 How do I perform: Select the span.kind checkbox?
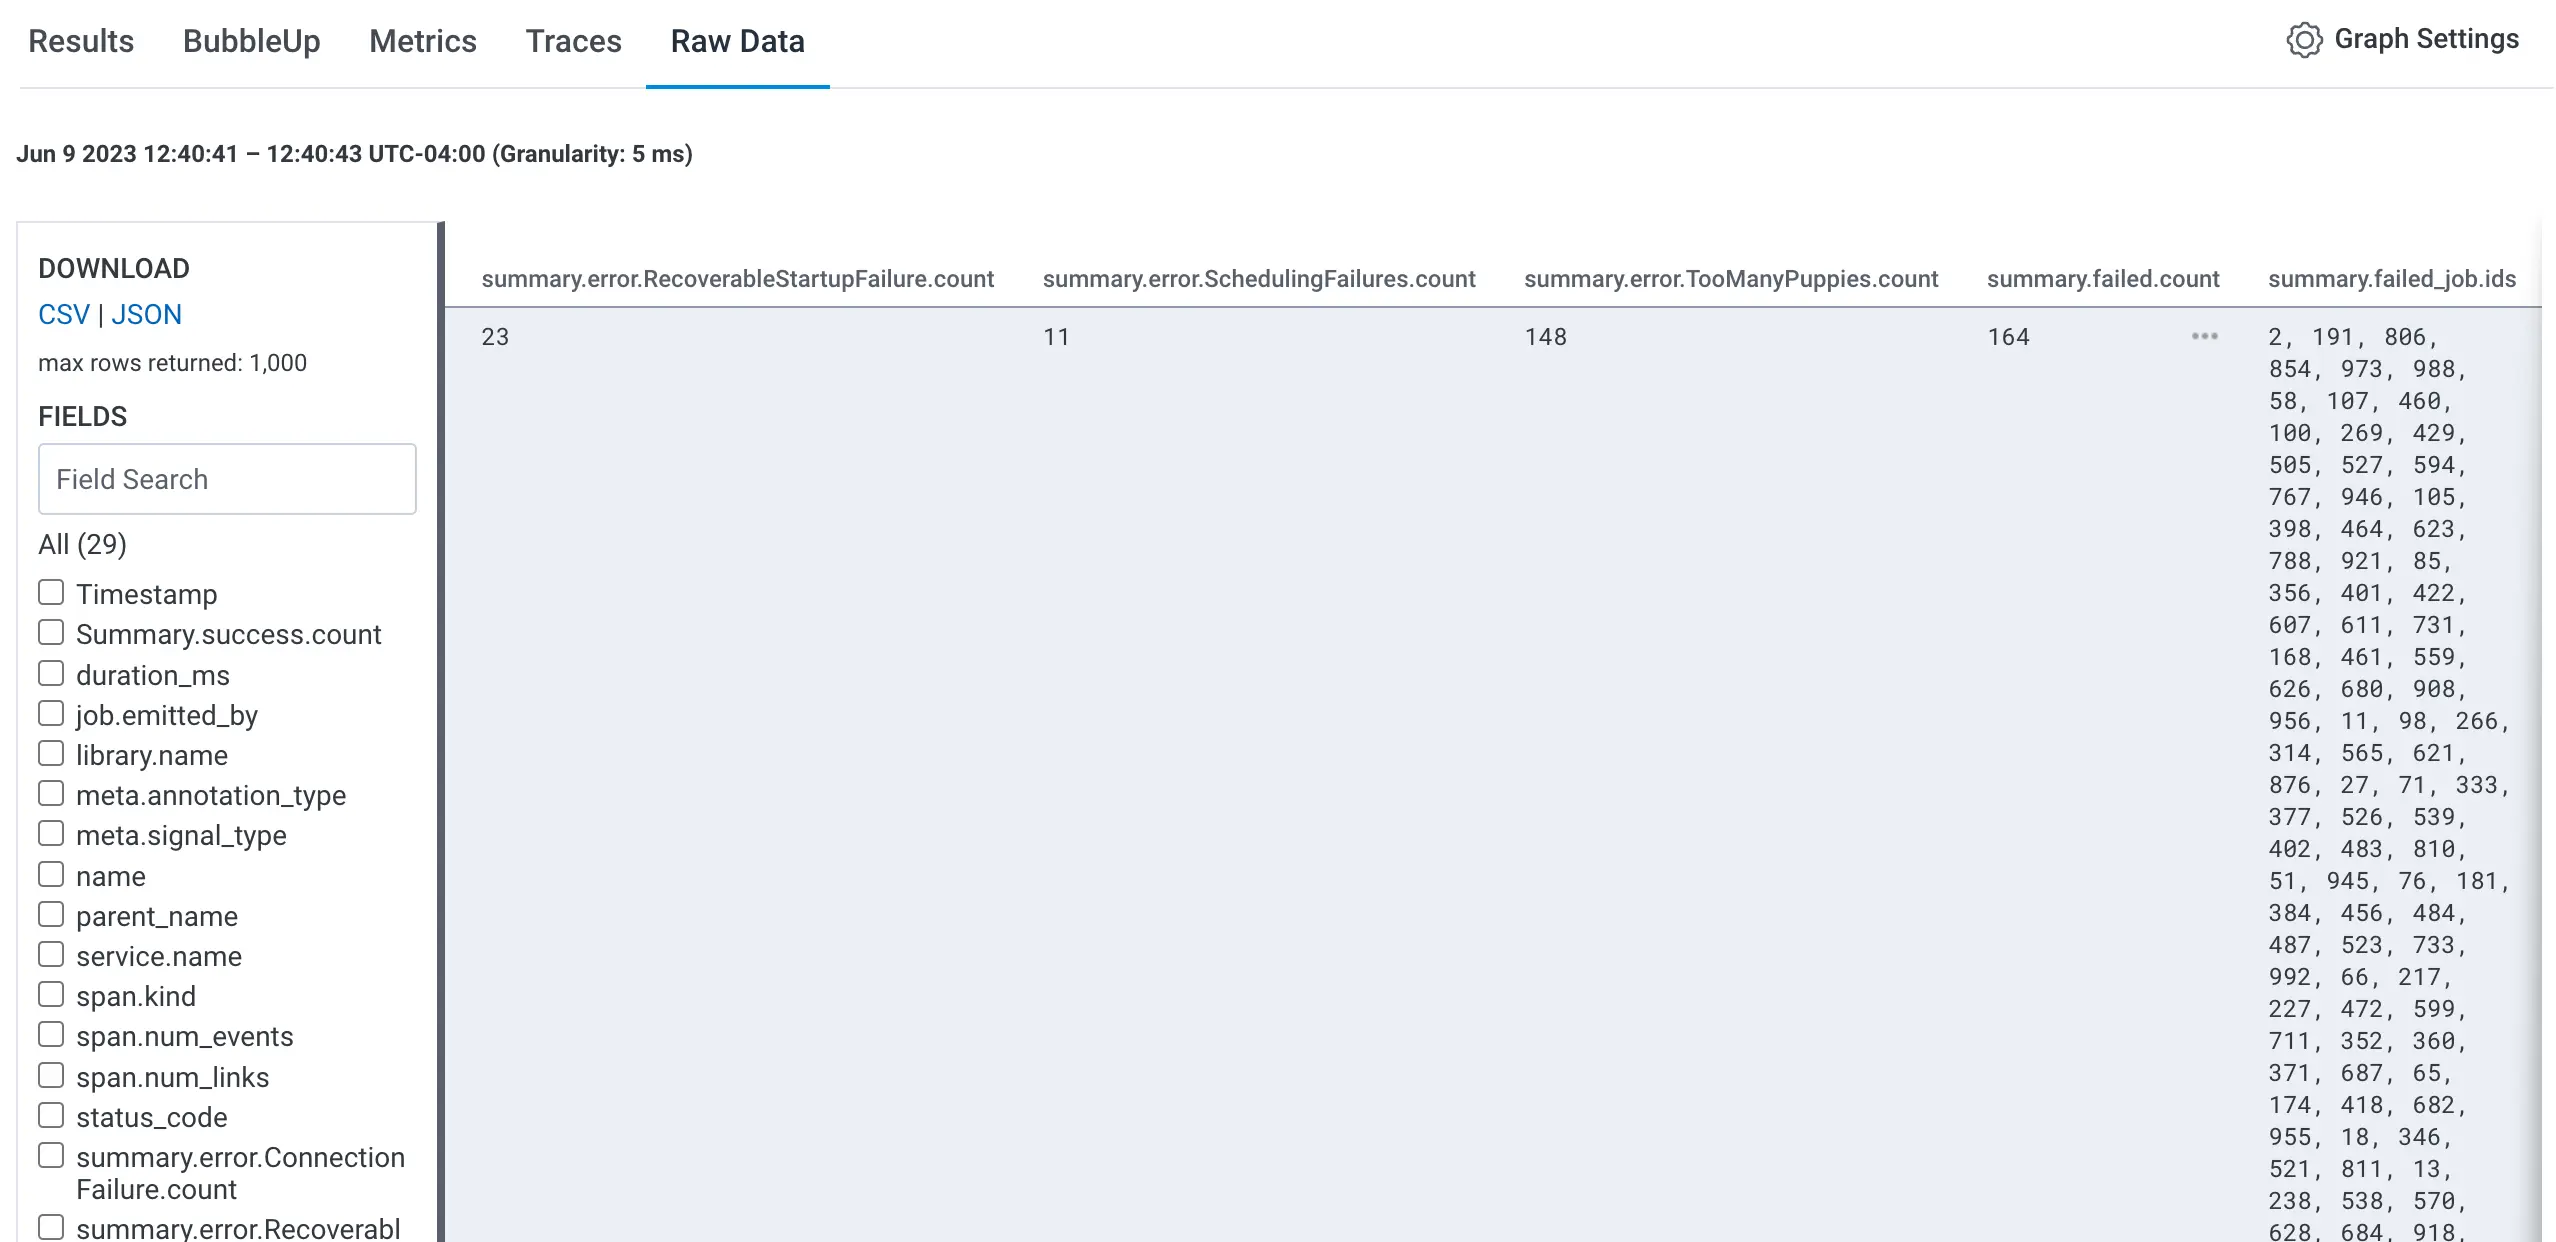coord(51,995)
